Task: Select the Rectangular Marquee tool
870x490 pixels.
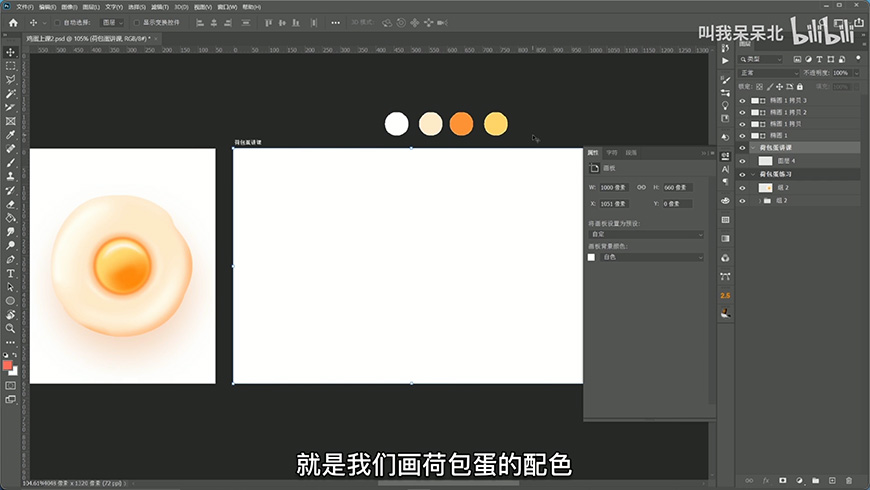Action: [10, 66]
